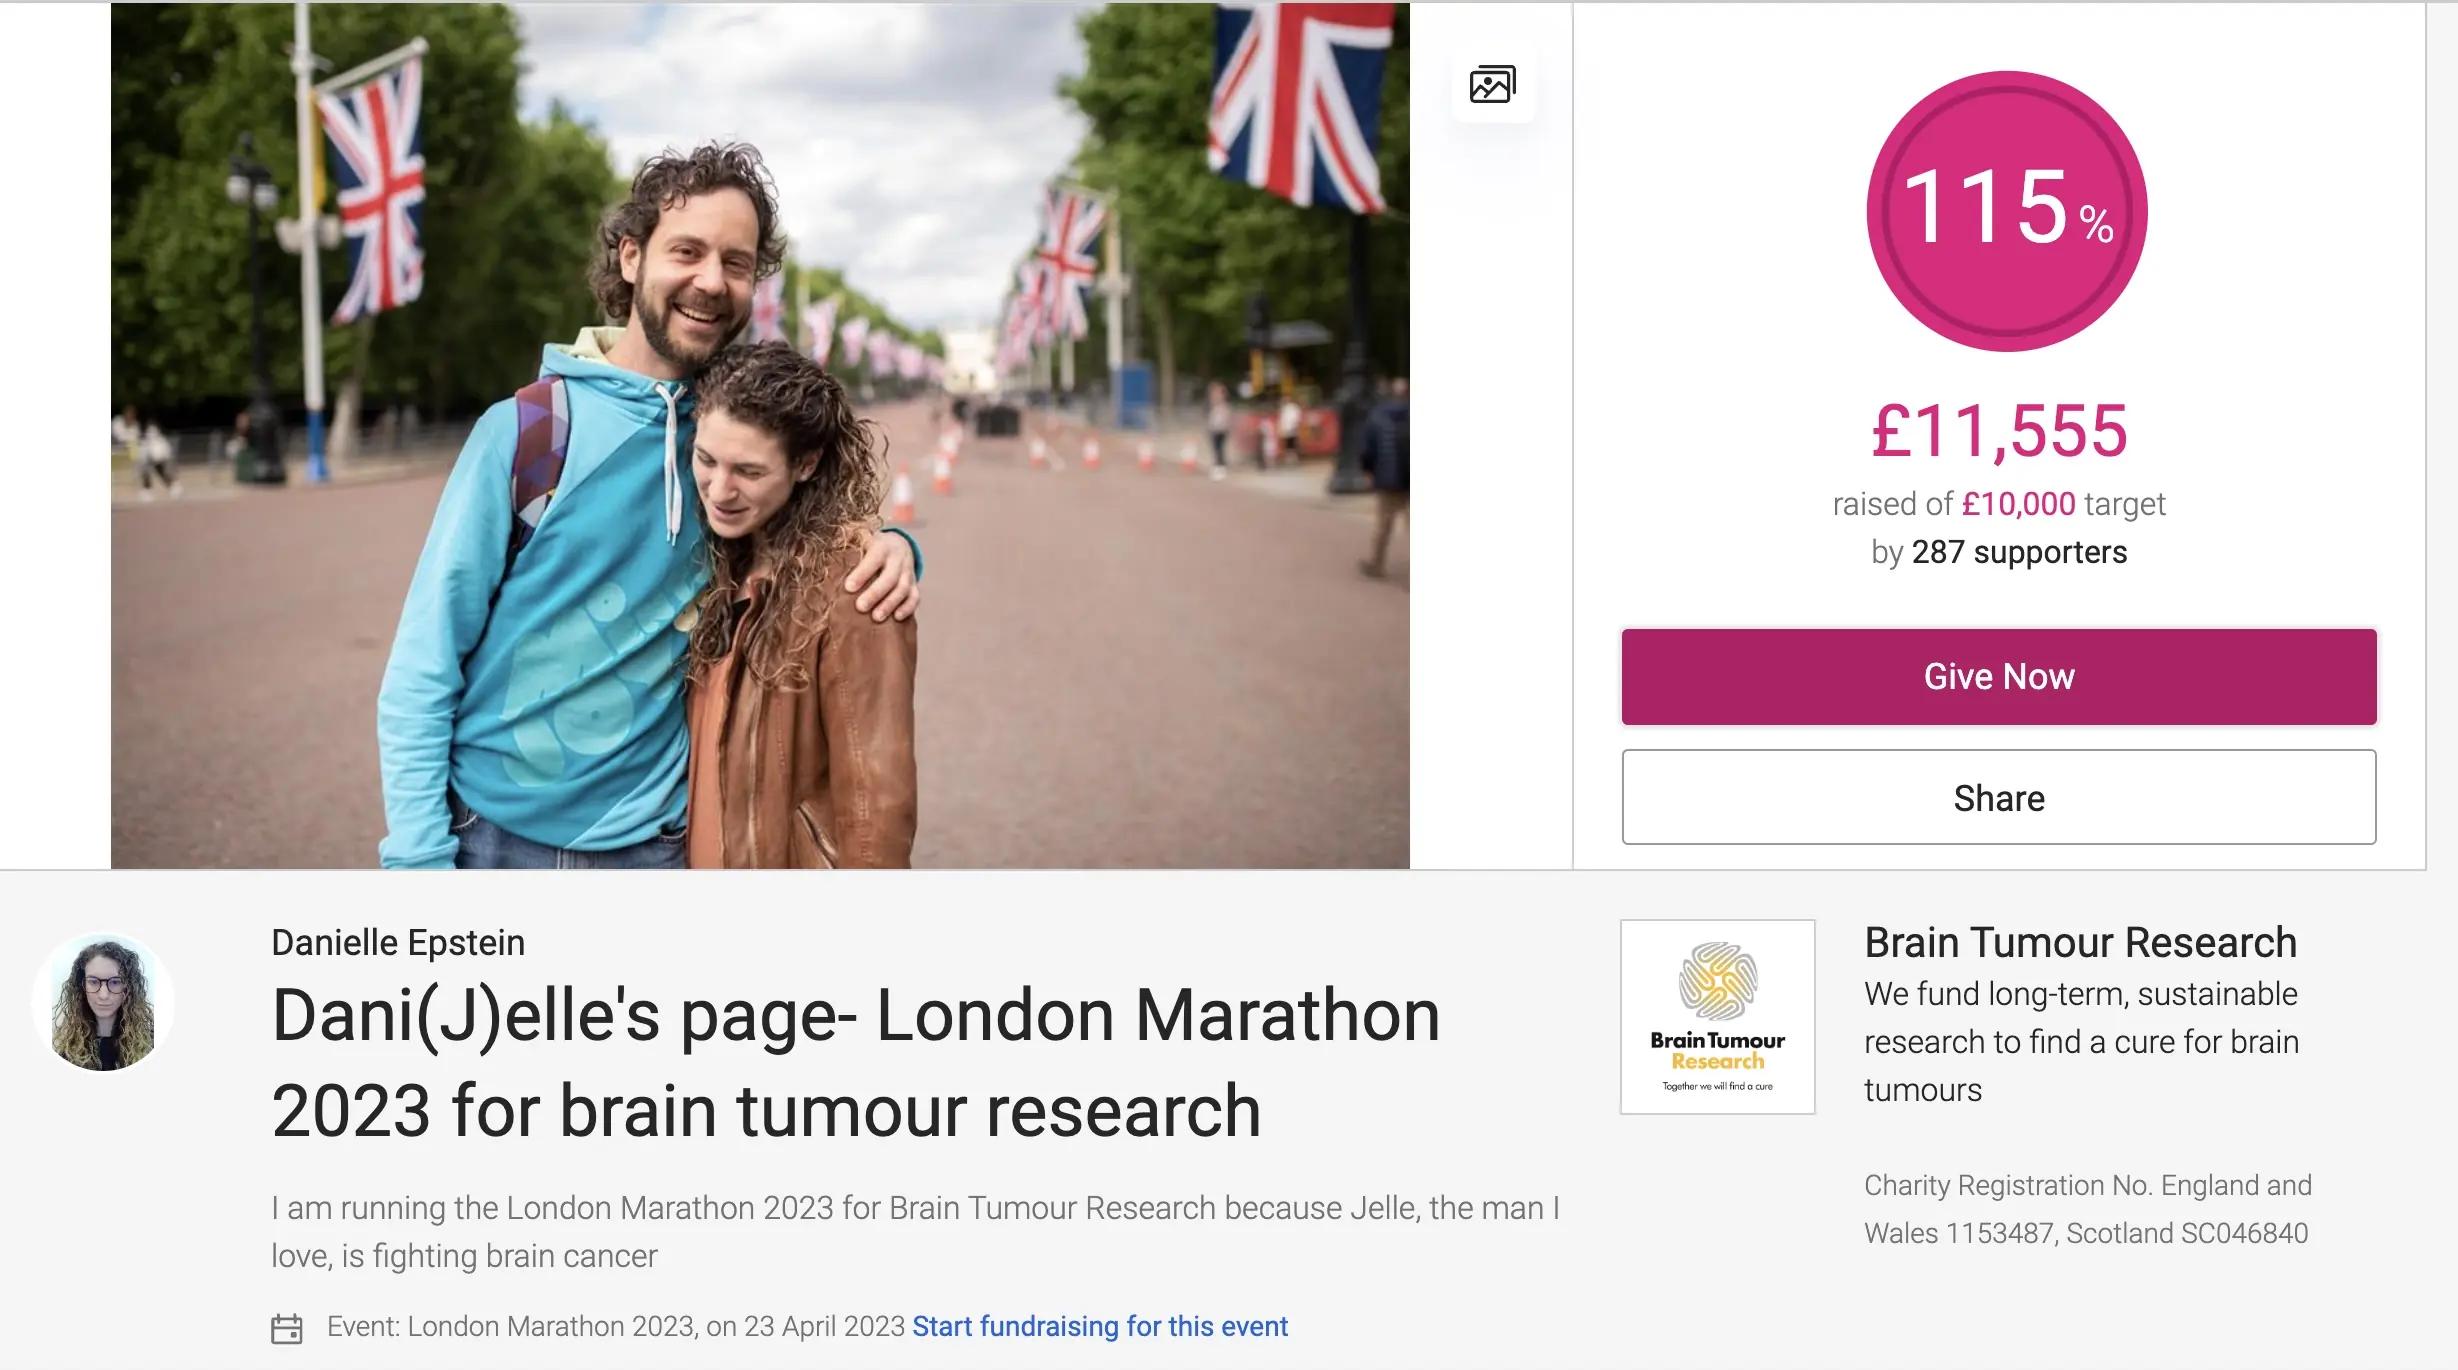The height and width of the screenshot is (1370, 2458).
Task: Open the Start fundraising for this event link
Action: (x=1099, y=1326)
